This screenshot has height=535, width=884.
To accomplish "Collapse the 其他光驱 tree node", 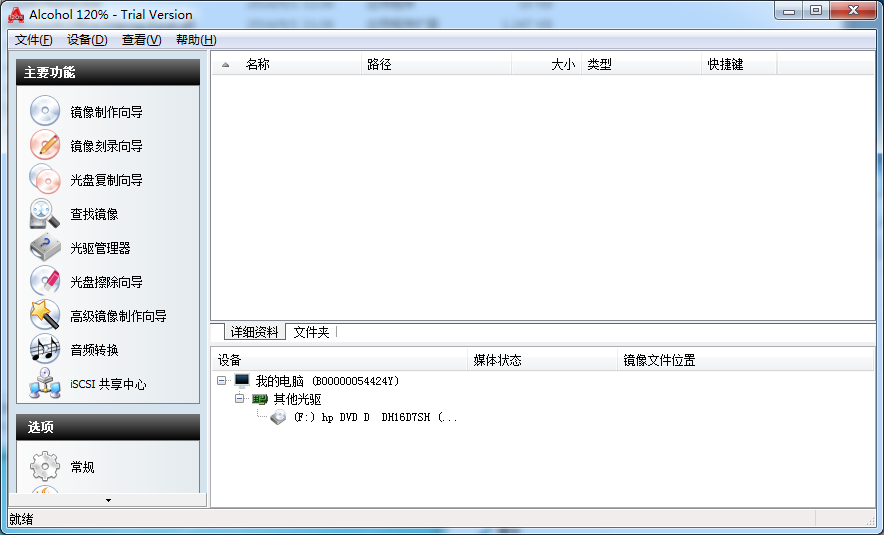I will tap(240, 399).
